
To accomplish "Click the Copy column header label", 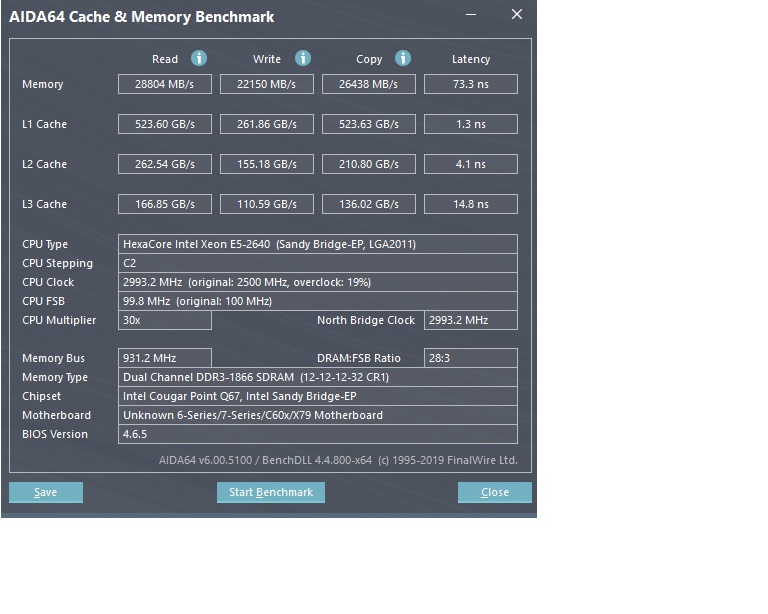I will tap(369, 59).
